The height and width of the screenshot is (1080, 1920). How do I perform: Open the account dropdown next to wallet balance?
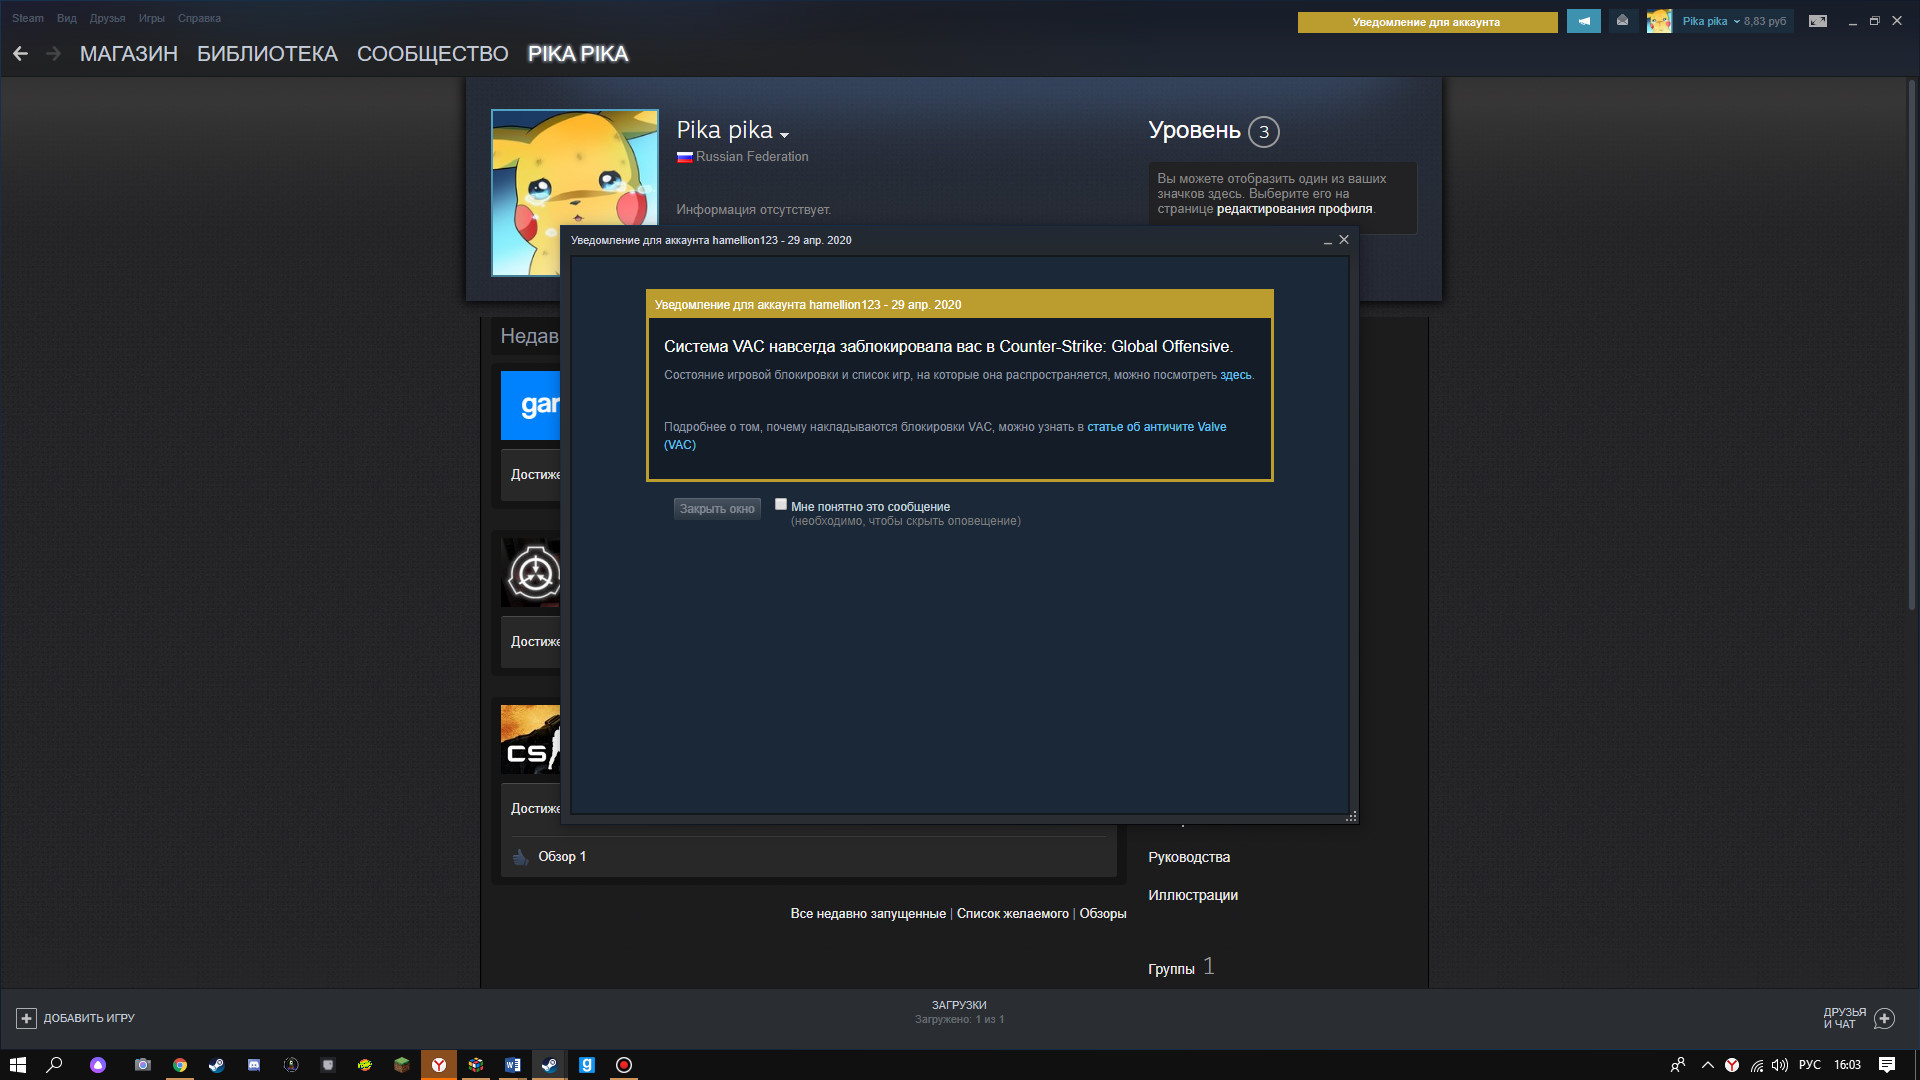1737,21
